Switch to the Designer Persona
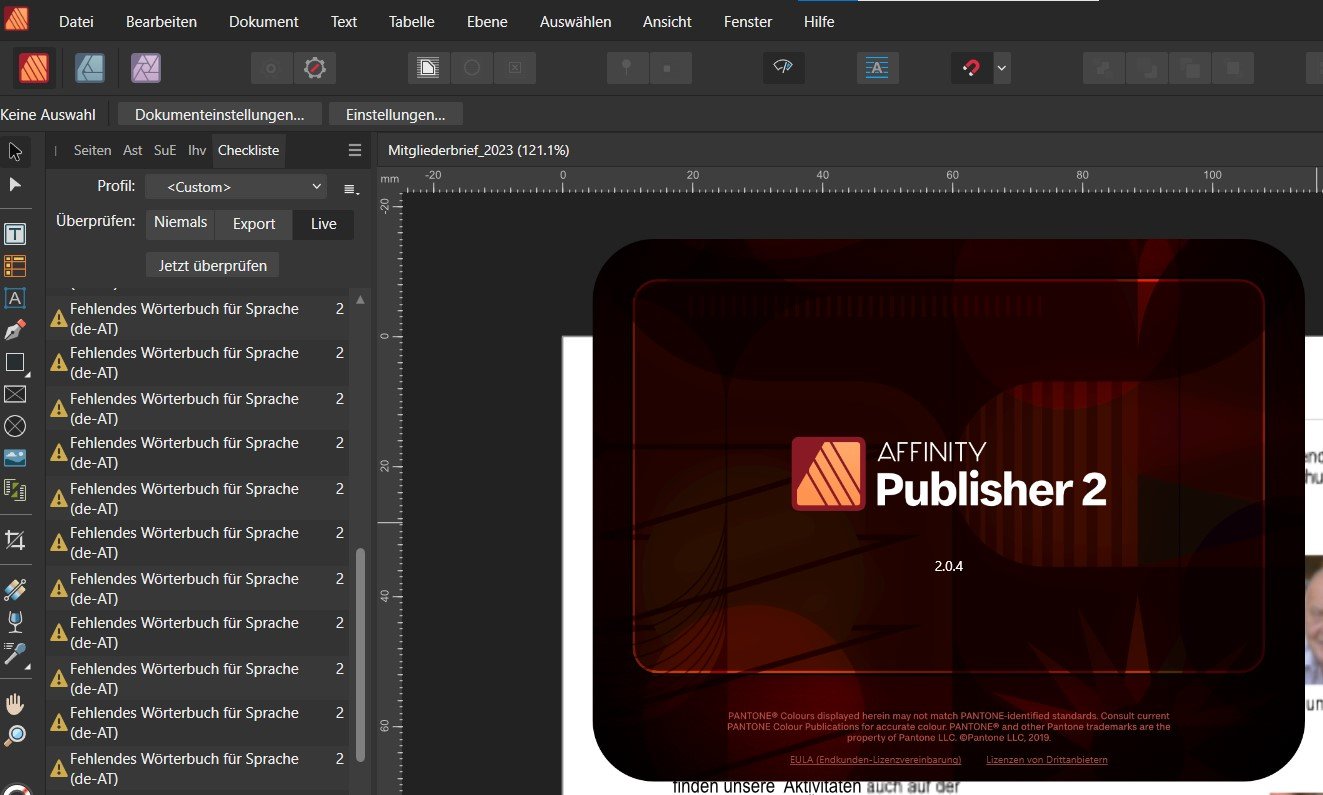The width and height of the screenshot is (1323, 795). coord(90,68)
